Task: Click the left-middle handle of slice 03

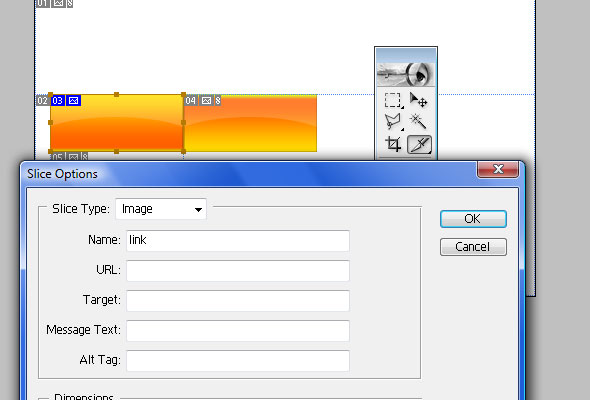Action: [x=50, y=122]
